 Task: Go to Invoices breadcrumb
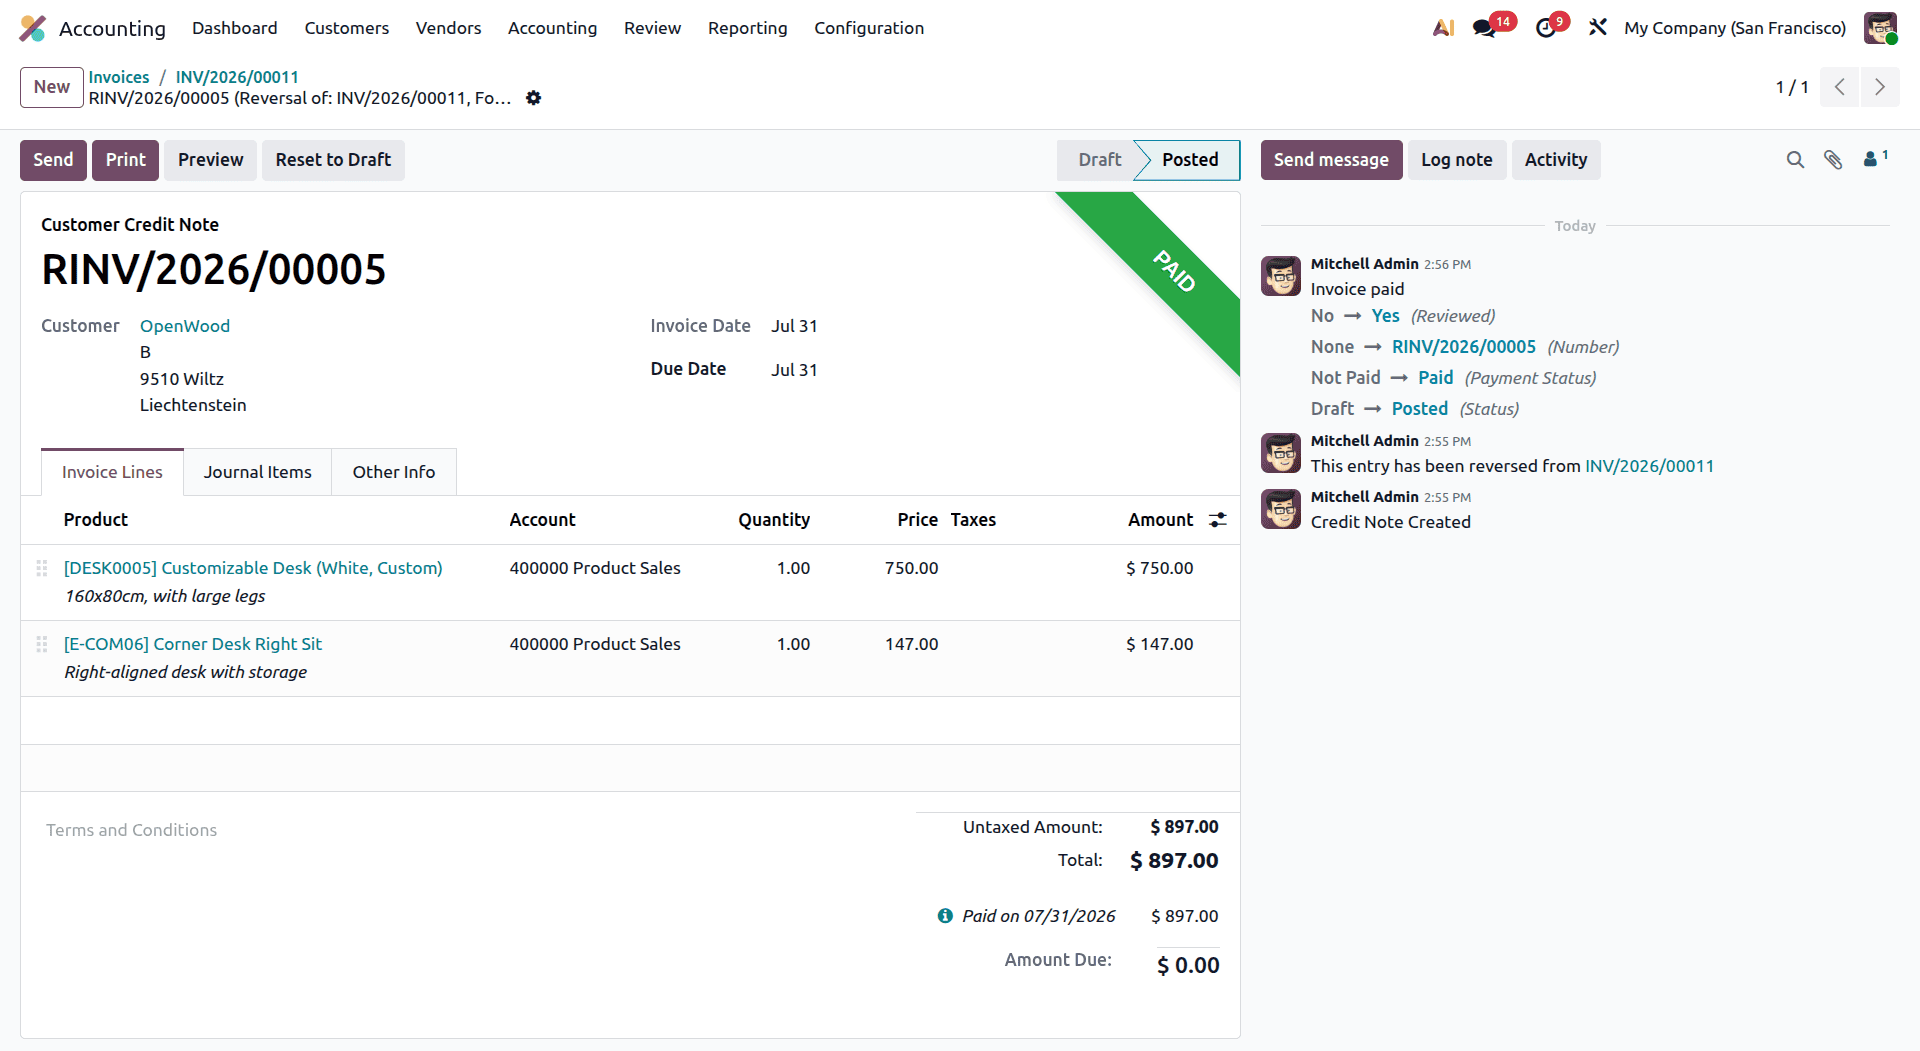pyautogui.click(x=119, y=77)
